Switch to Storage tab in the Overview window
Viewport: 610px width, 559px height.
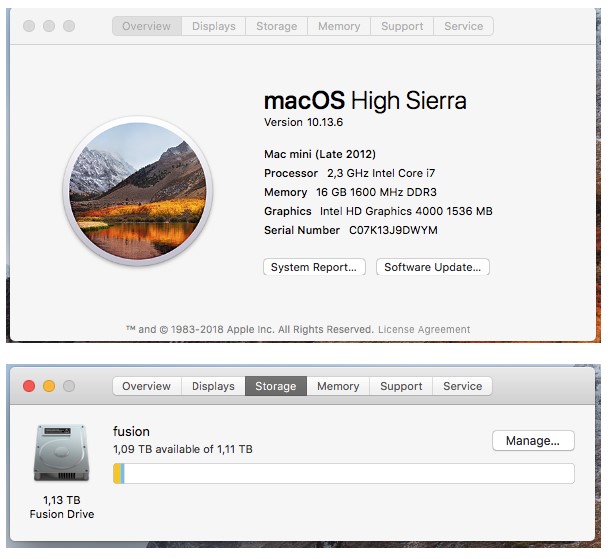pyautogui.click(x=277, y=26)
